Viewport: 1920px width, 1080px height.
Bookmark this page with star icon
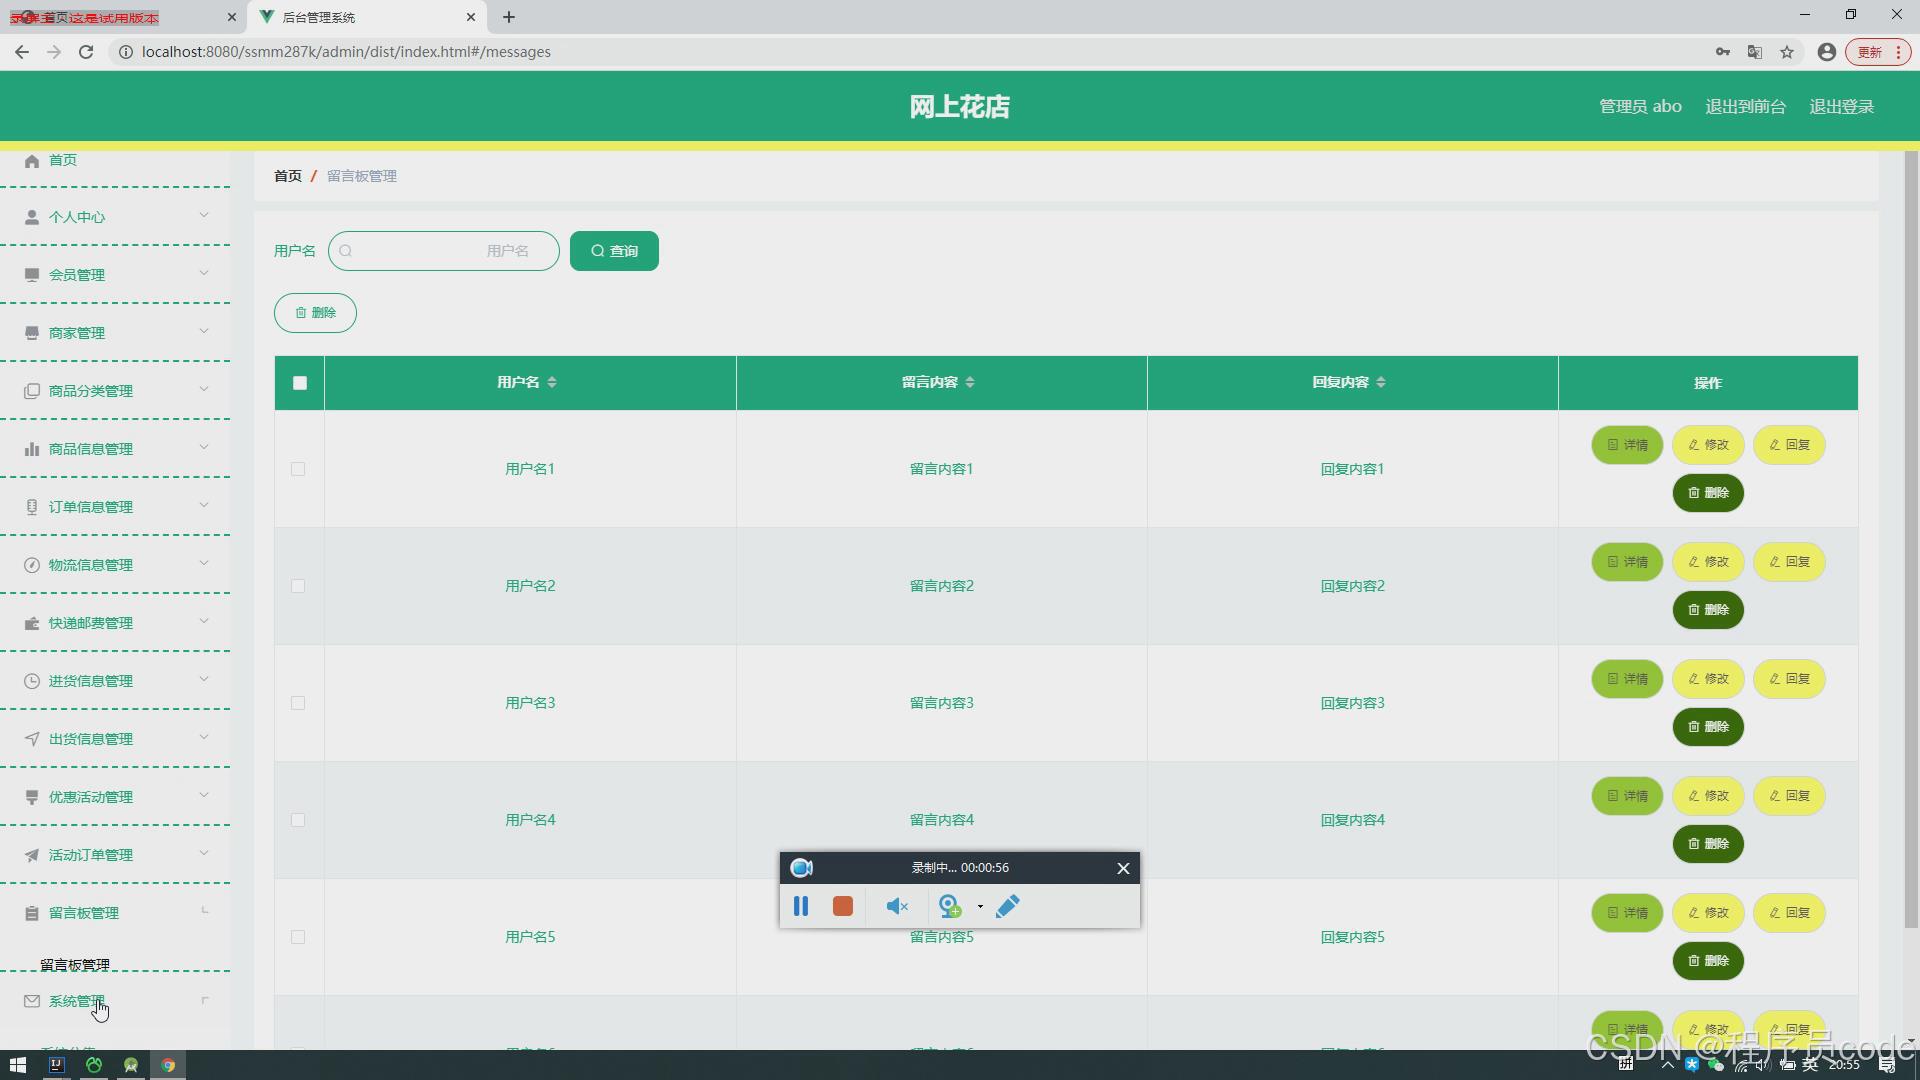1787,52
